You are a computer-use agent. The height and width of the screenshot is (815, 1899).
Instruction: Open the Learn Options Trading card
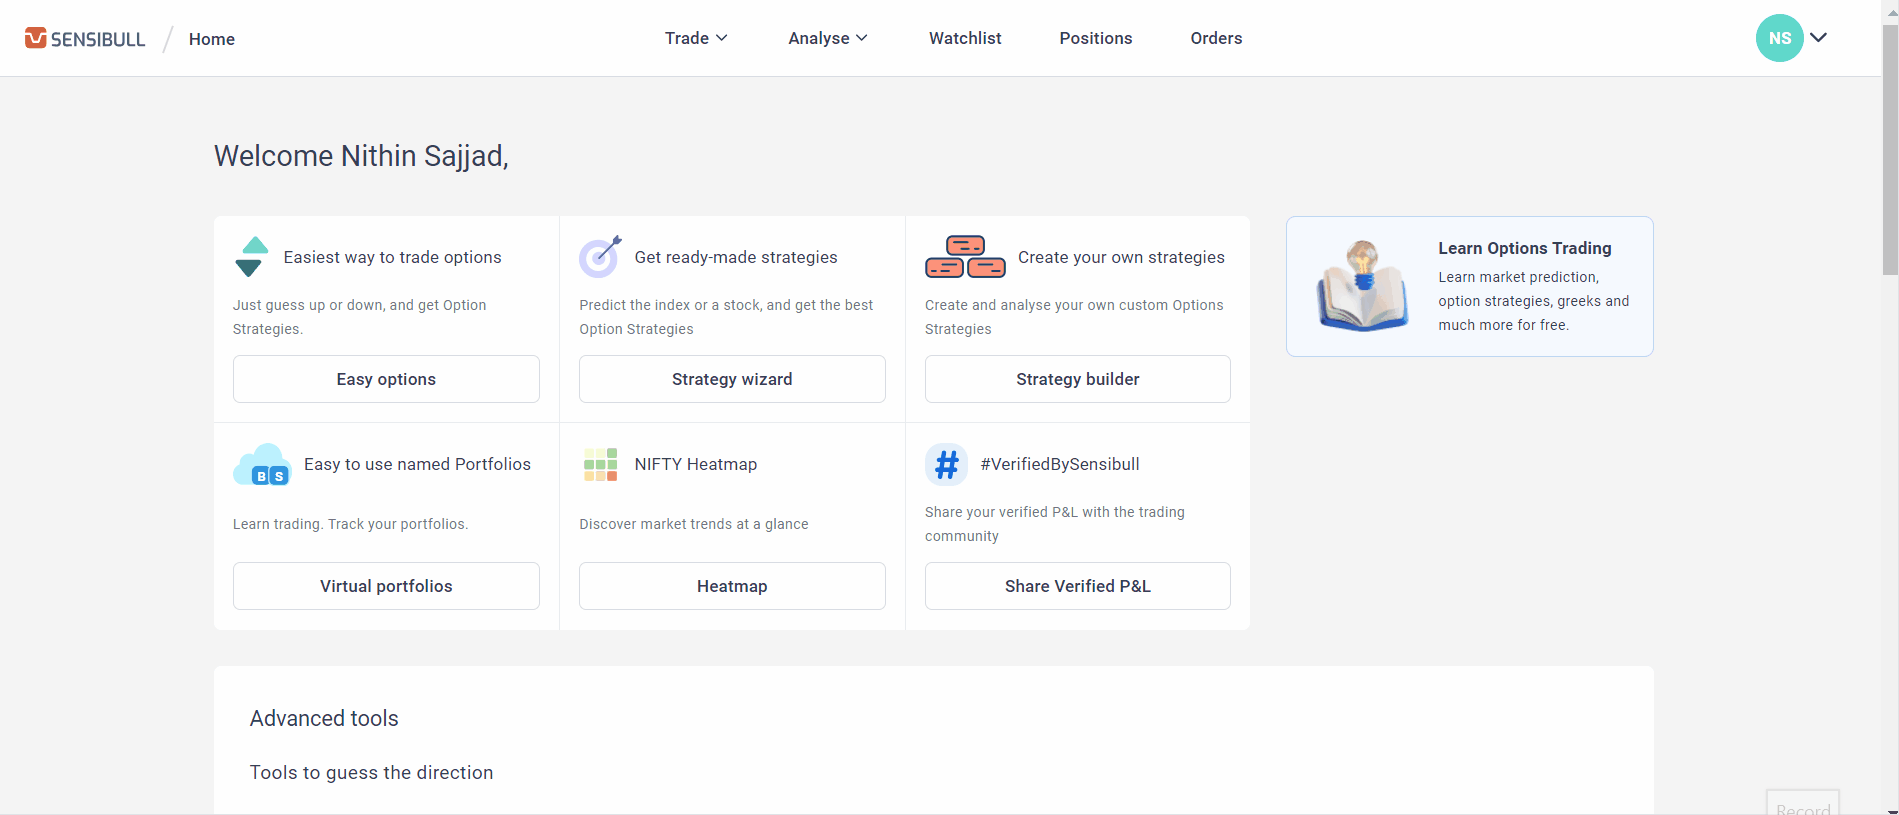[x=1469, y=286]
